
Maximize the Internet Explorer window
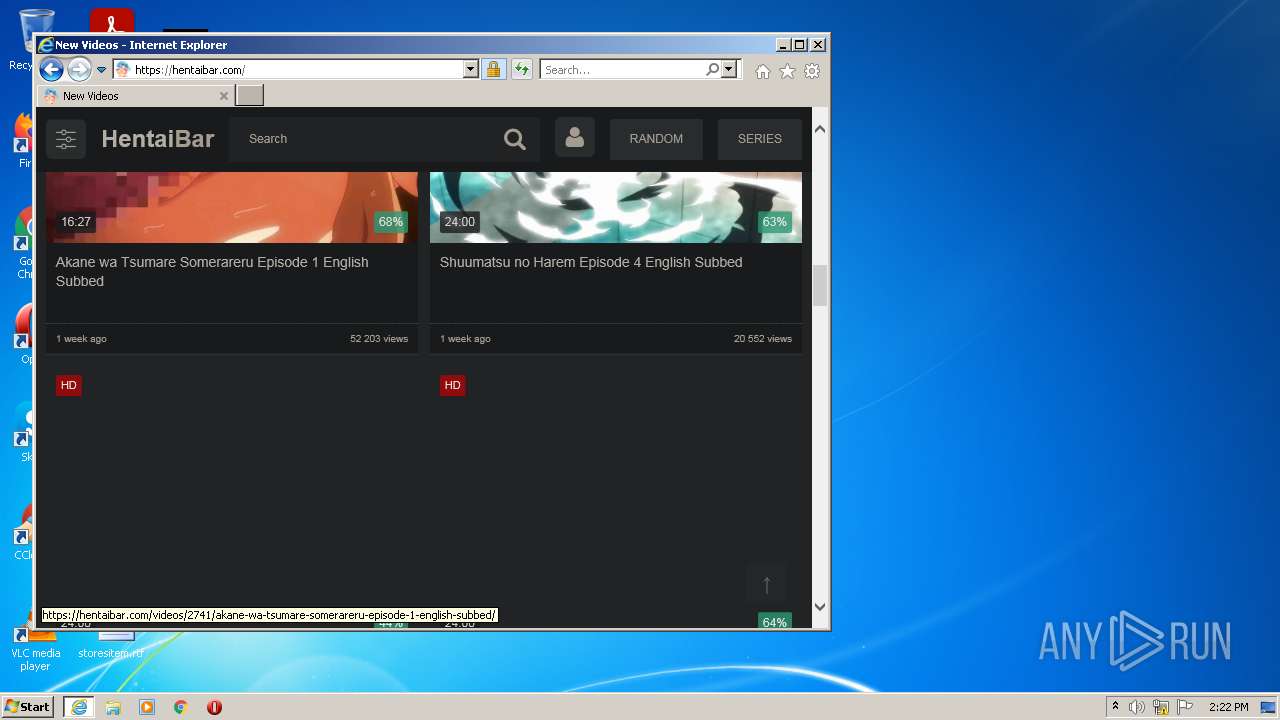(799, 44)
